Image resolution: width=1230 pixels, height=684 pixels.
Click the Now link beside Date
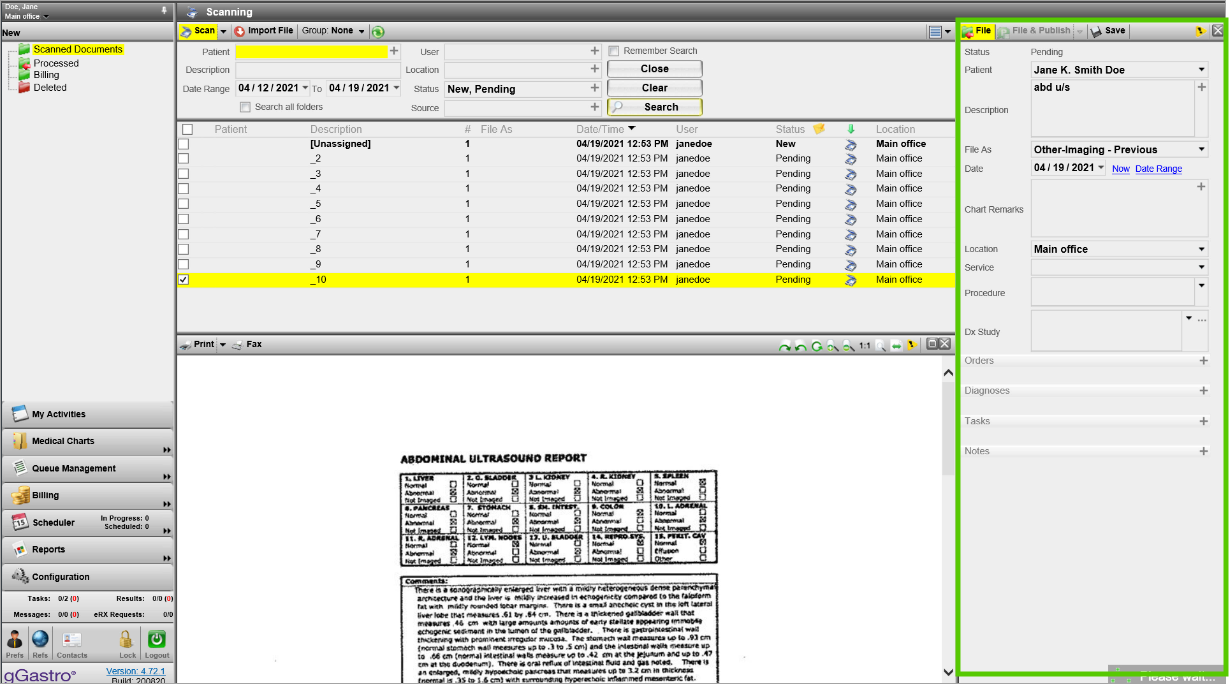pyautogui.click(x=1121, y=169)
